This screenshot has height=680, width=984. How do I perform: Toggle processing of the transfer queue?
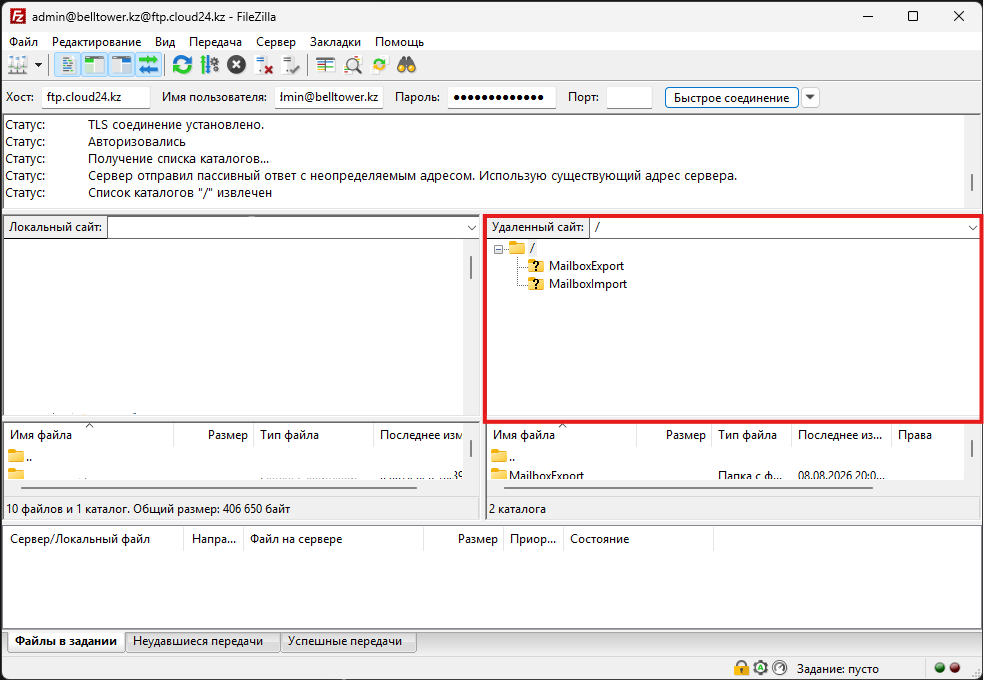[209, 65]
